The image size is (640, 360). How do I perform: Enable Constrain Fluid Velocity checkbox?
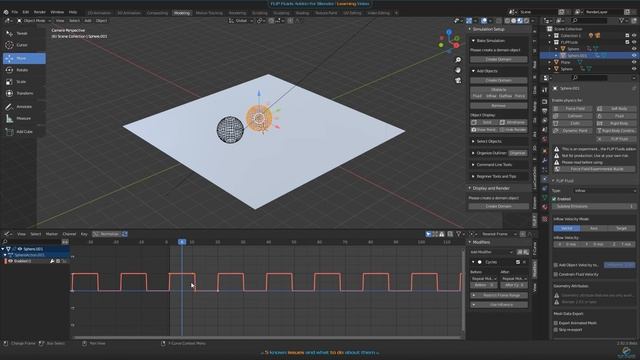pos(556,274)
